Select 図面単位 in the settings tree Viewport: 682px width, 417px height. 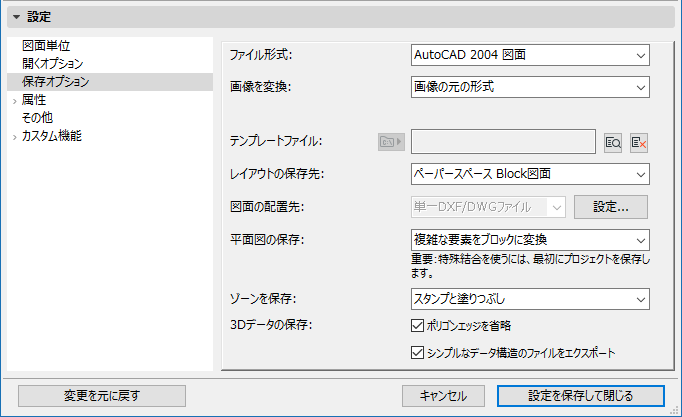point(46,46)
